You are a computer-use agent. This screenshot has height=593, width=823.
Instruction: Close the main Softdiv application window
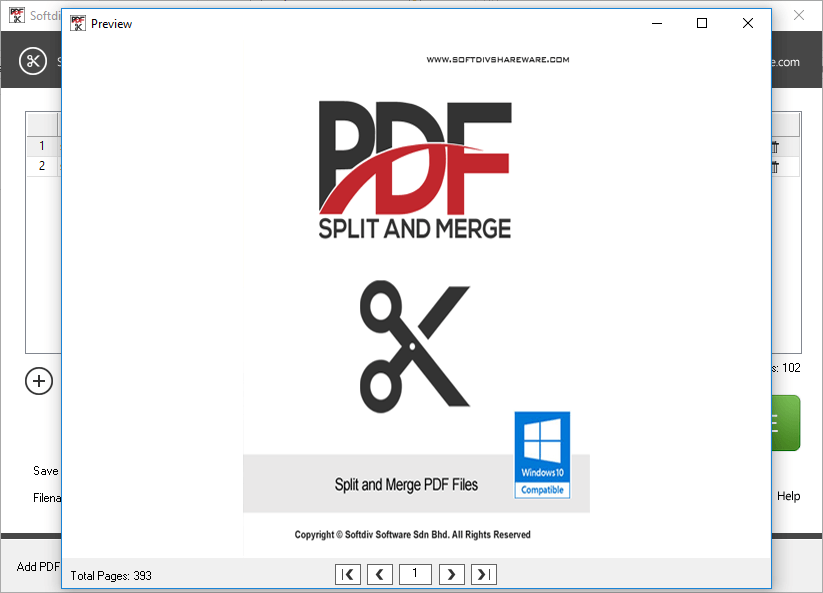click(x=799, y=15)
